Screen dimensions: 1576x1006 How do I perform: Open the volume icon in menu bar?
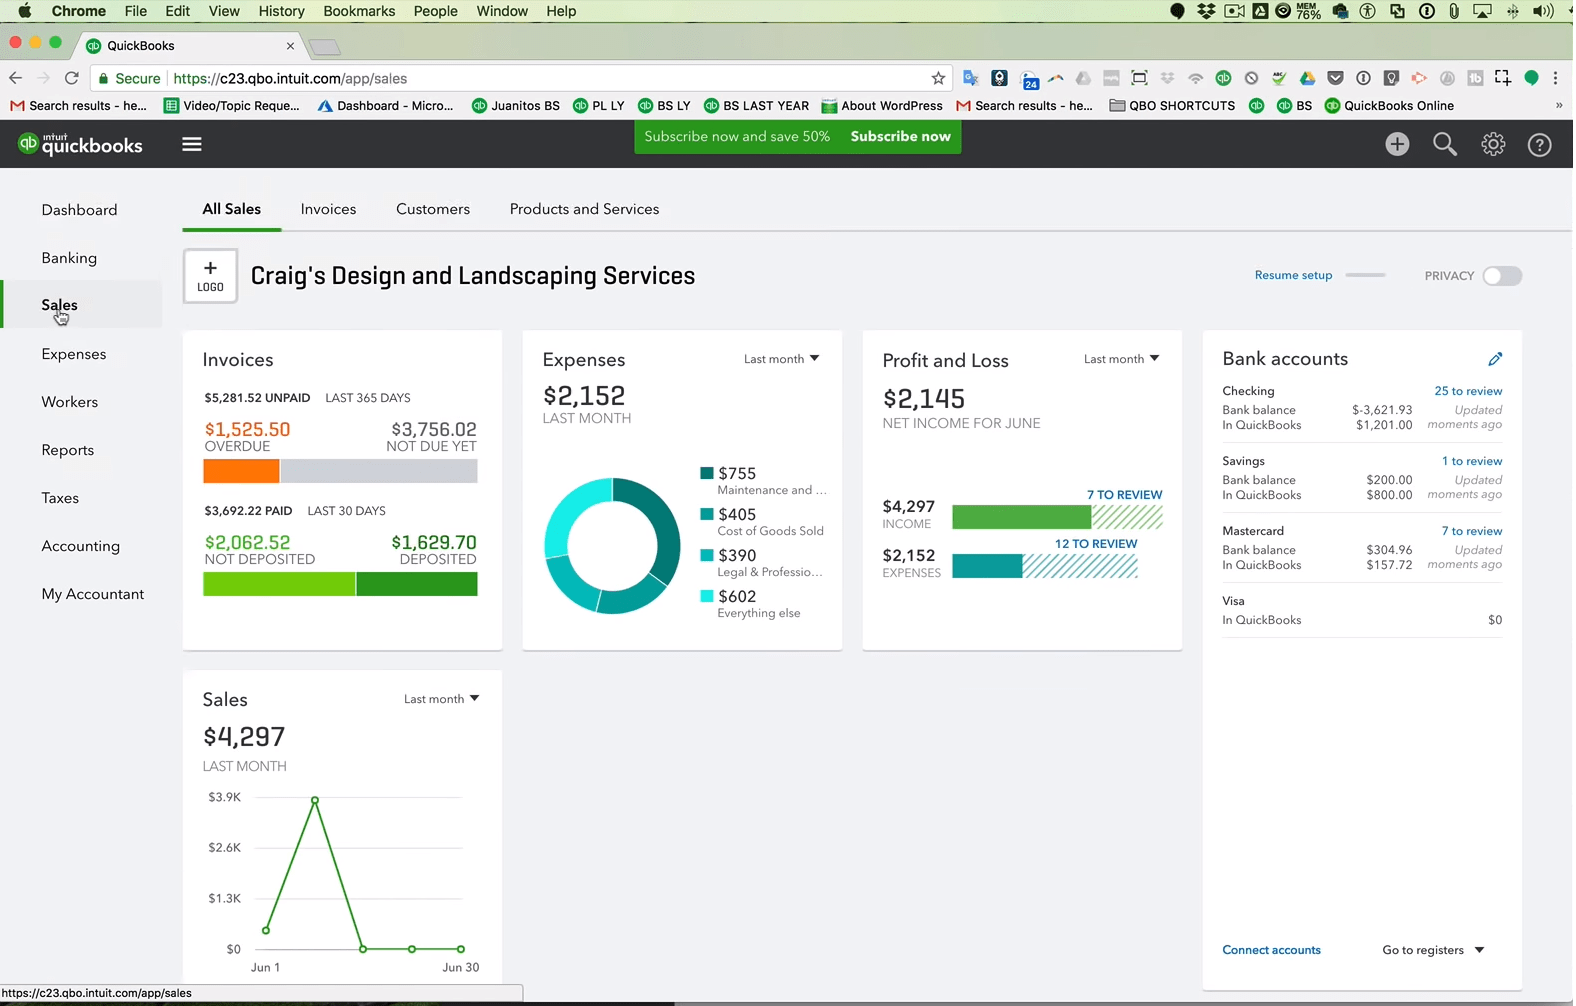(x=1543, y=11)
